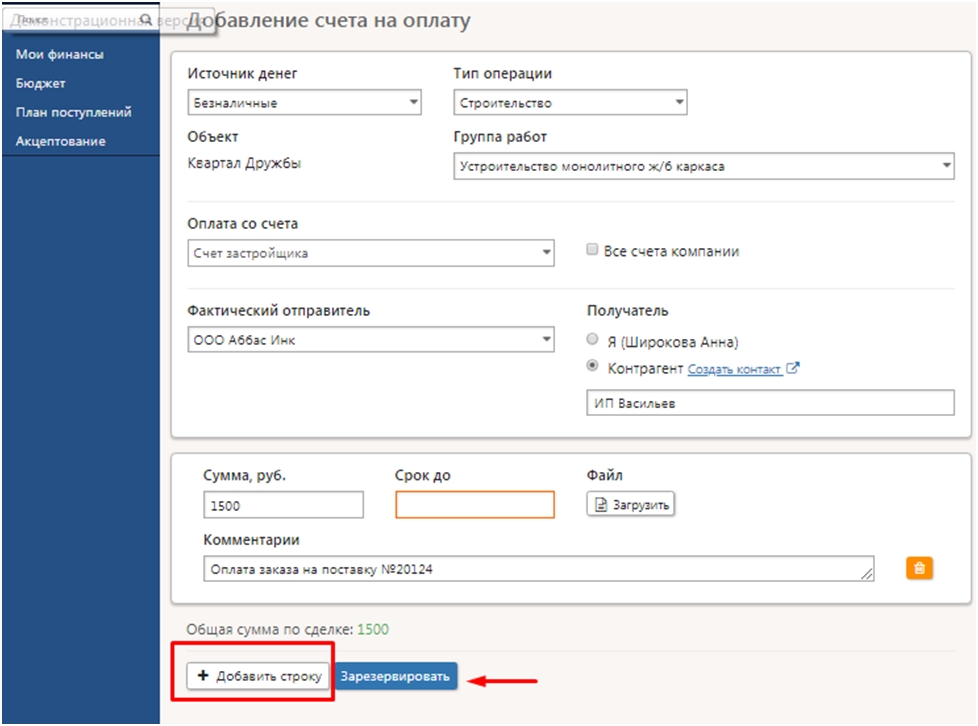This screenshot has height=726, width=978.
Task: Open the Группа работ dropdown
Action: pos(704,167)
